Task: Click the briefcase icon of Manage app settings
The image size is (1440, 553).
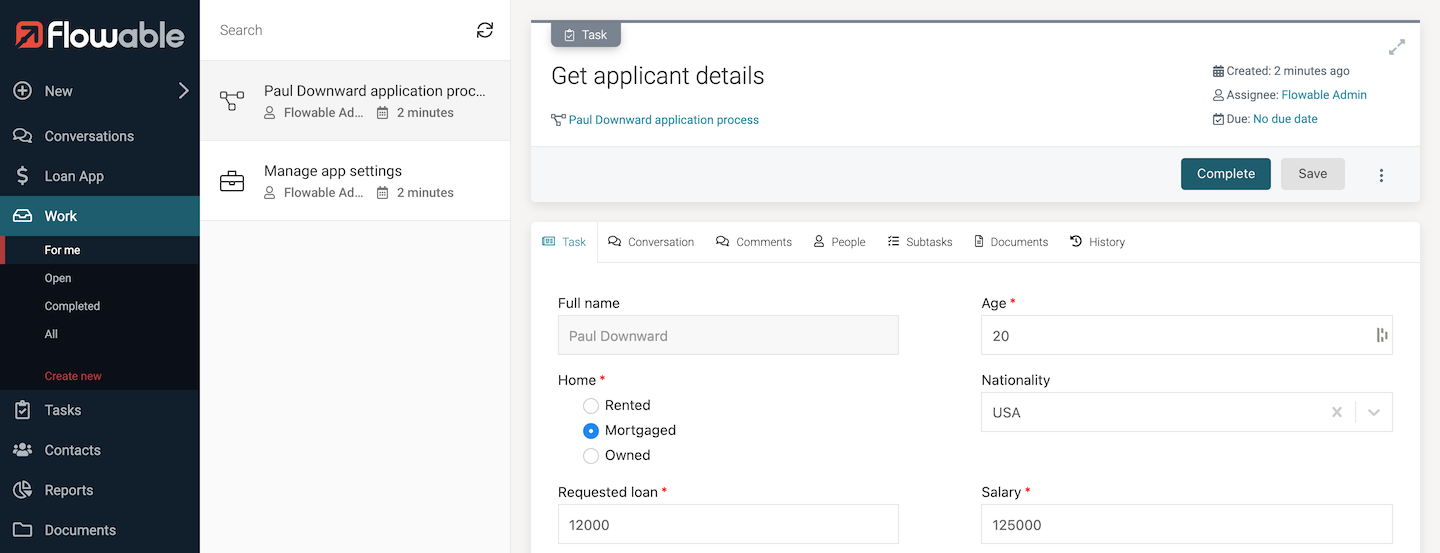Action: point(232,181)
